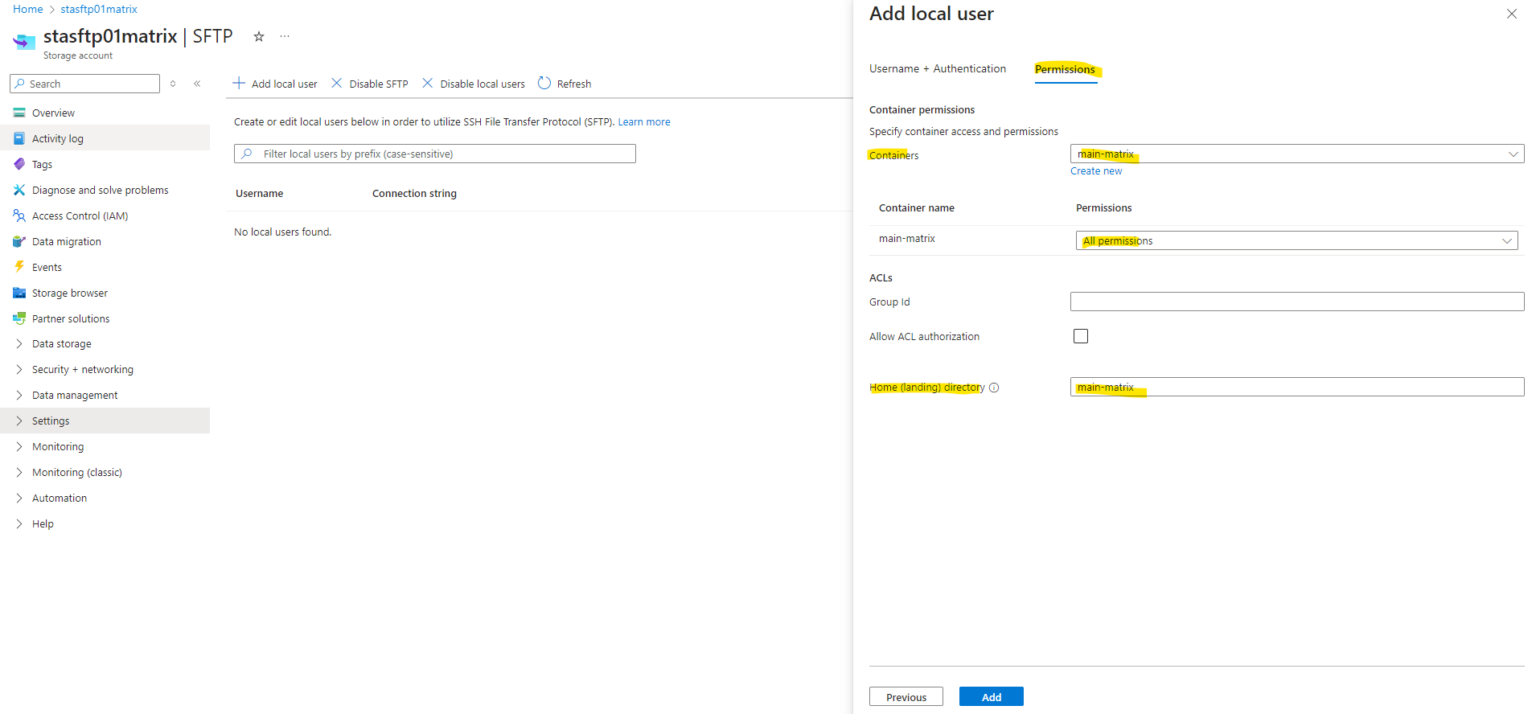Click the Add button to create user
The width and height of the screenshot is (1536, 714).
pyautogui.click(x=990, y=696)
